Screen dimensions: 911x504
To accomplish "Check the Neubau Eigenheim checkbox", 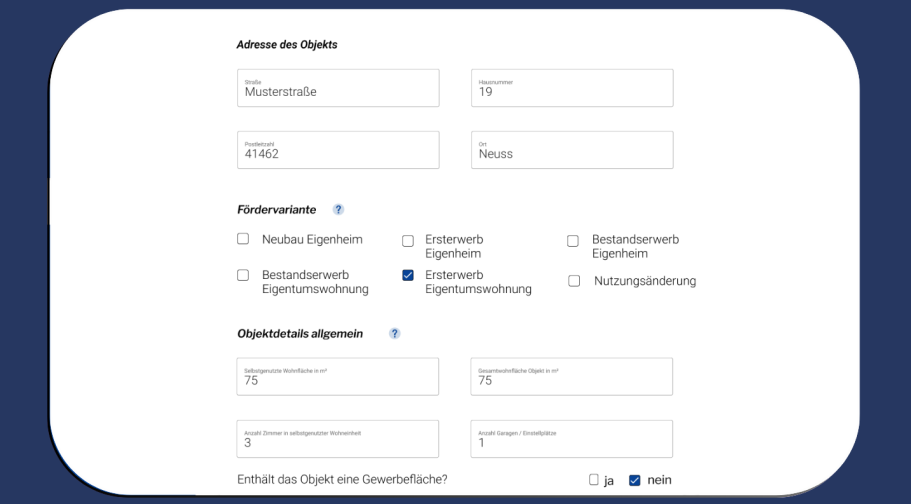I will (x=243, y=239).
